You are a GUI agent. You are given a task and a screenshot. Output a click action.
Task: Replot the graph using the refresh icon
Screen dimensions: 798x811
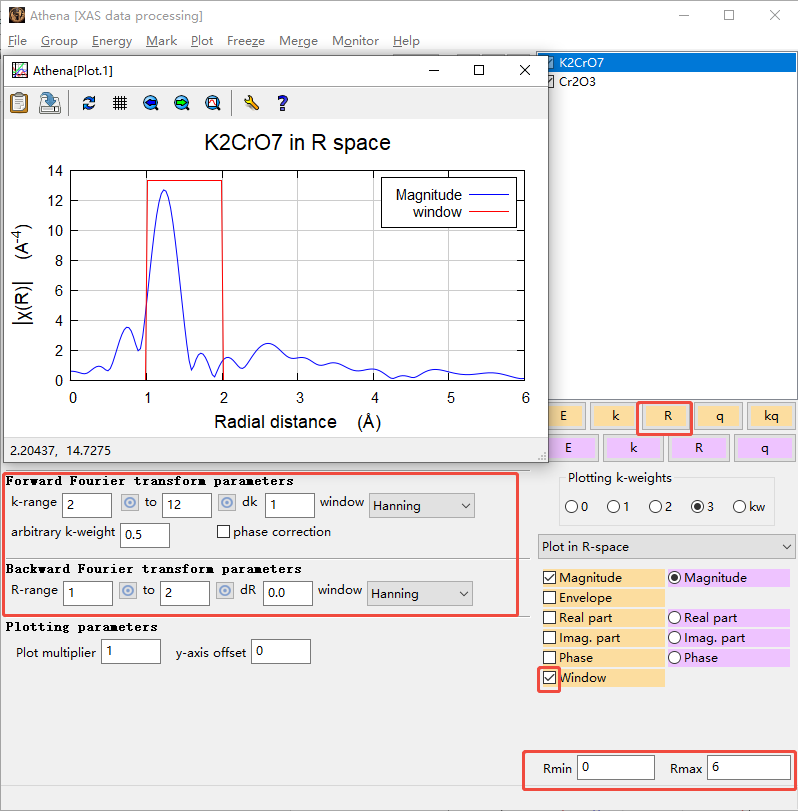[x=89, y=103]
